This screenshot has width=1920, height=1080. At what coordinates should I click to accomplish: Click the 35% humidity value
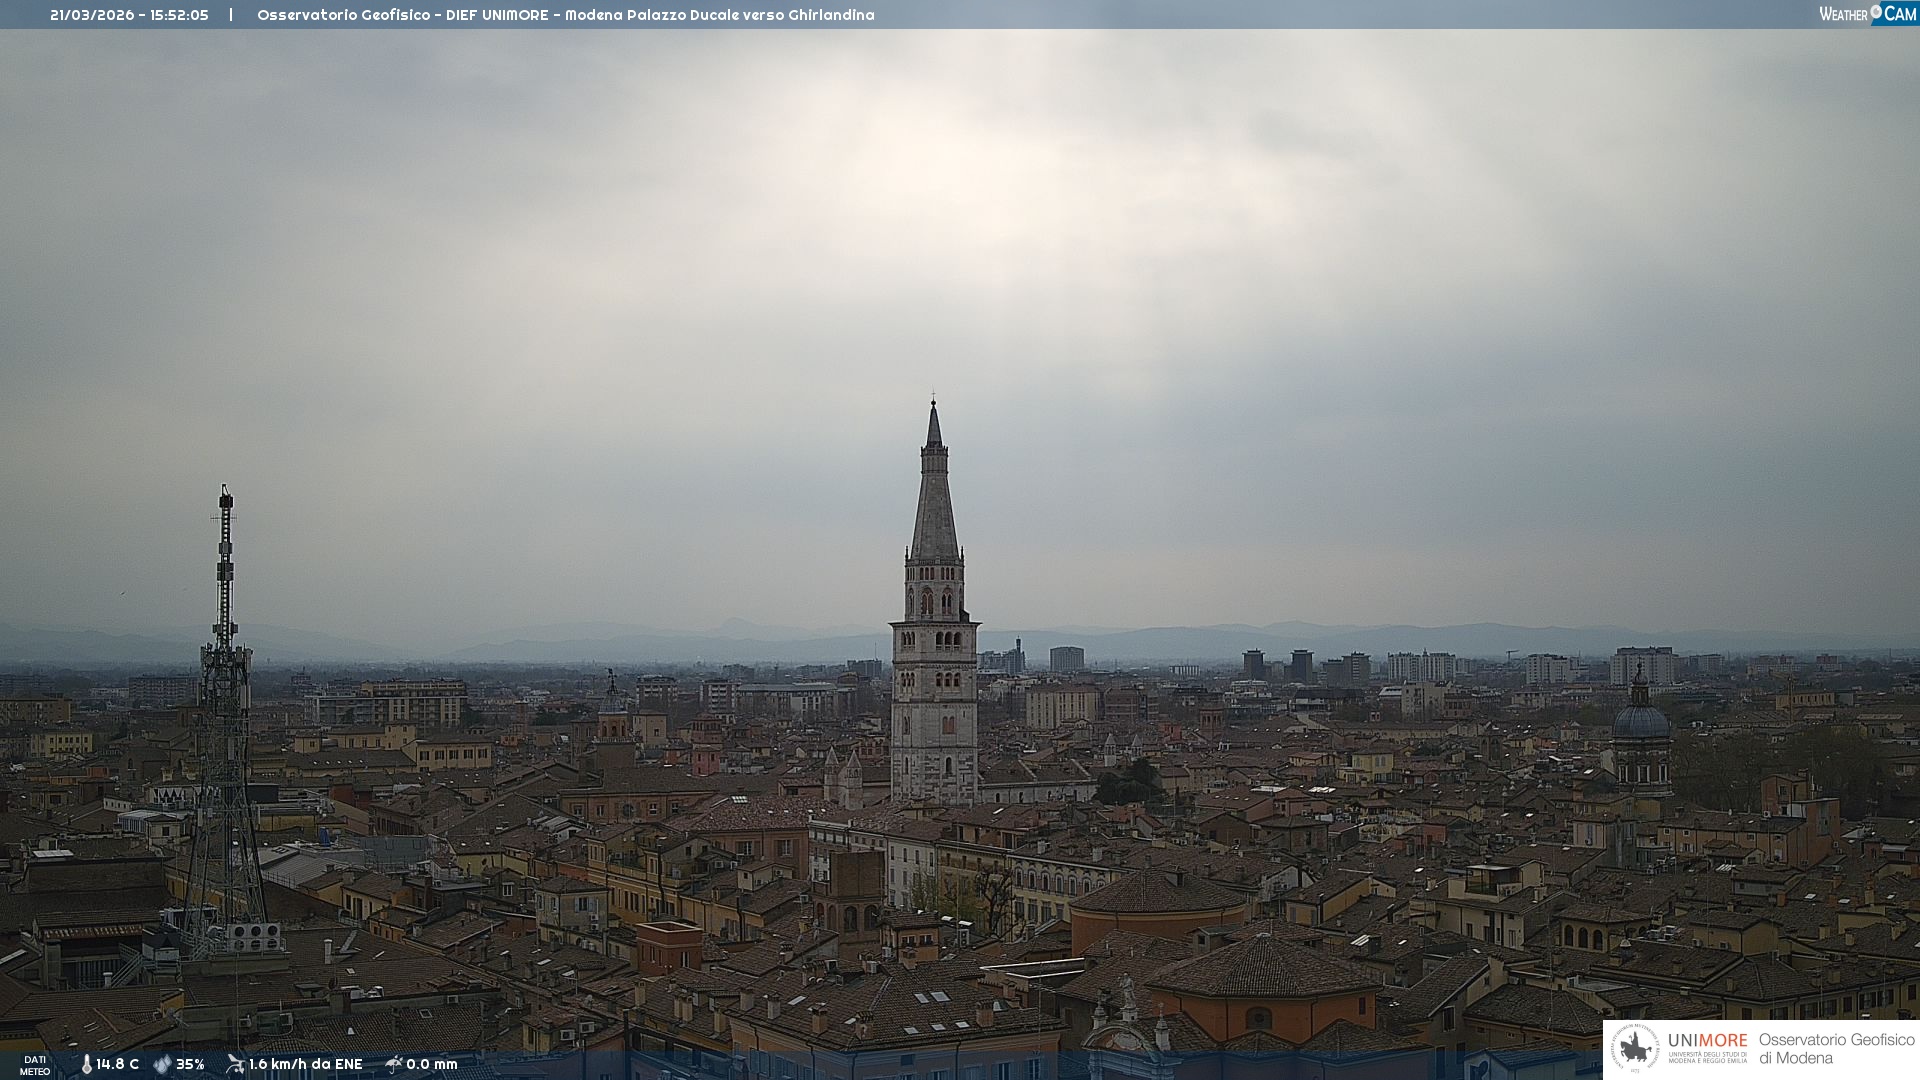click(190, 1064)
